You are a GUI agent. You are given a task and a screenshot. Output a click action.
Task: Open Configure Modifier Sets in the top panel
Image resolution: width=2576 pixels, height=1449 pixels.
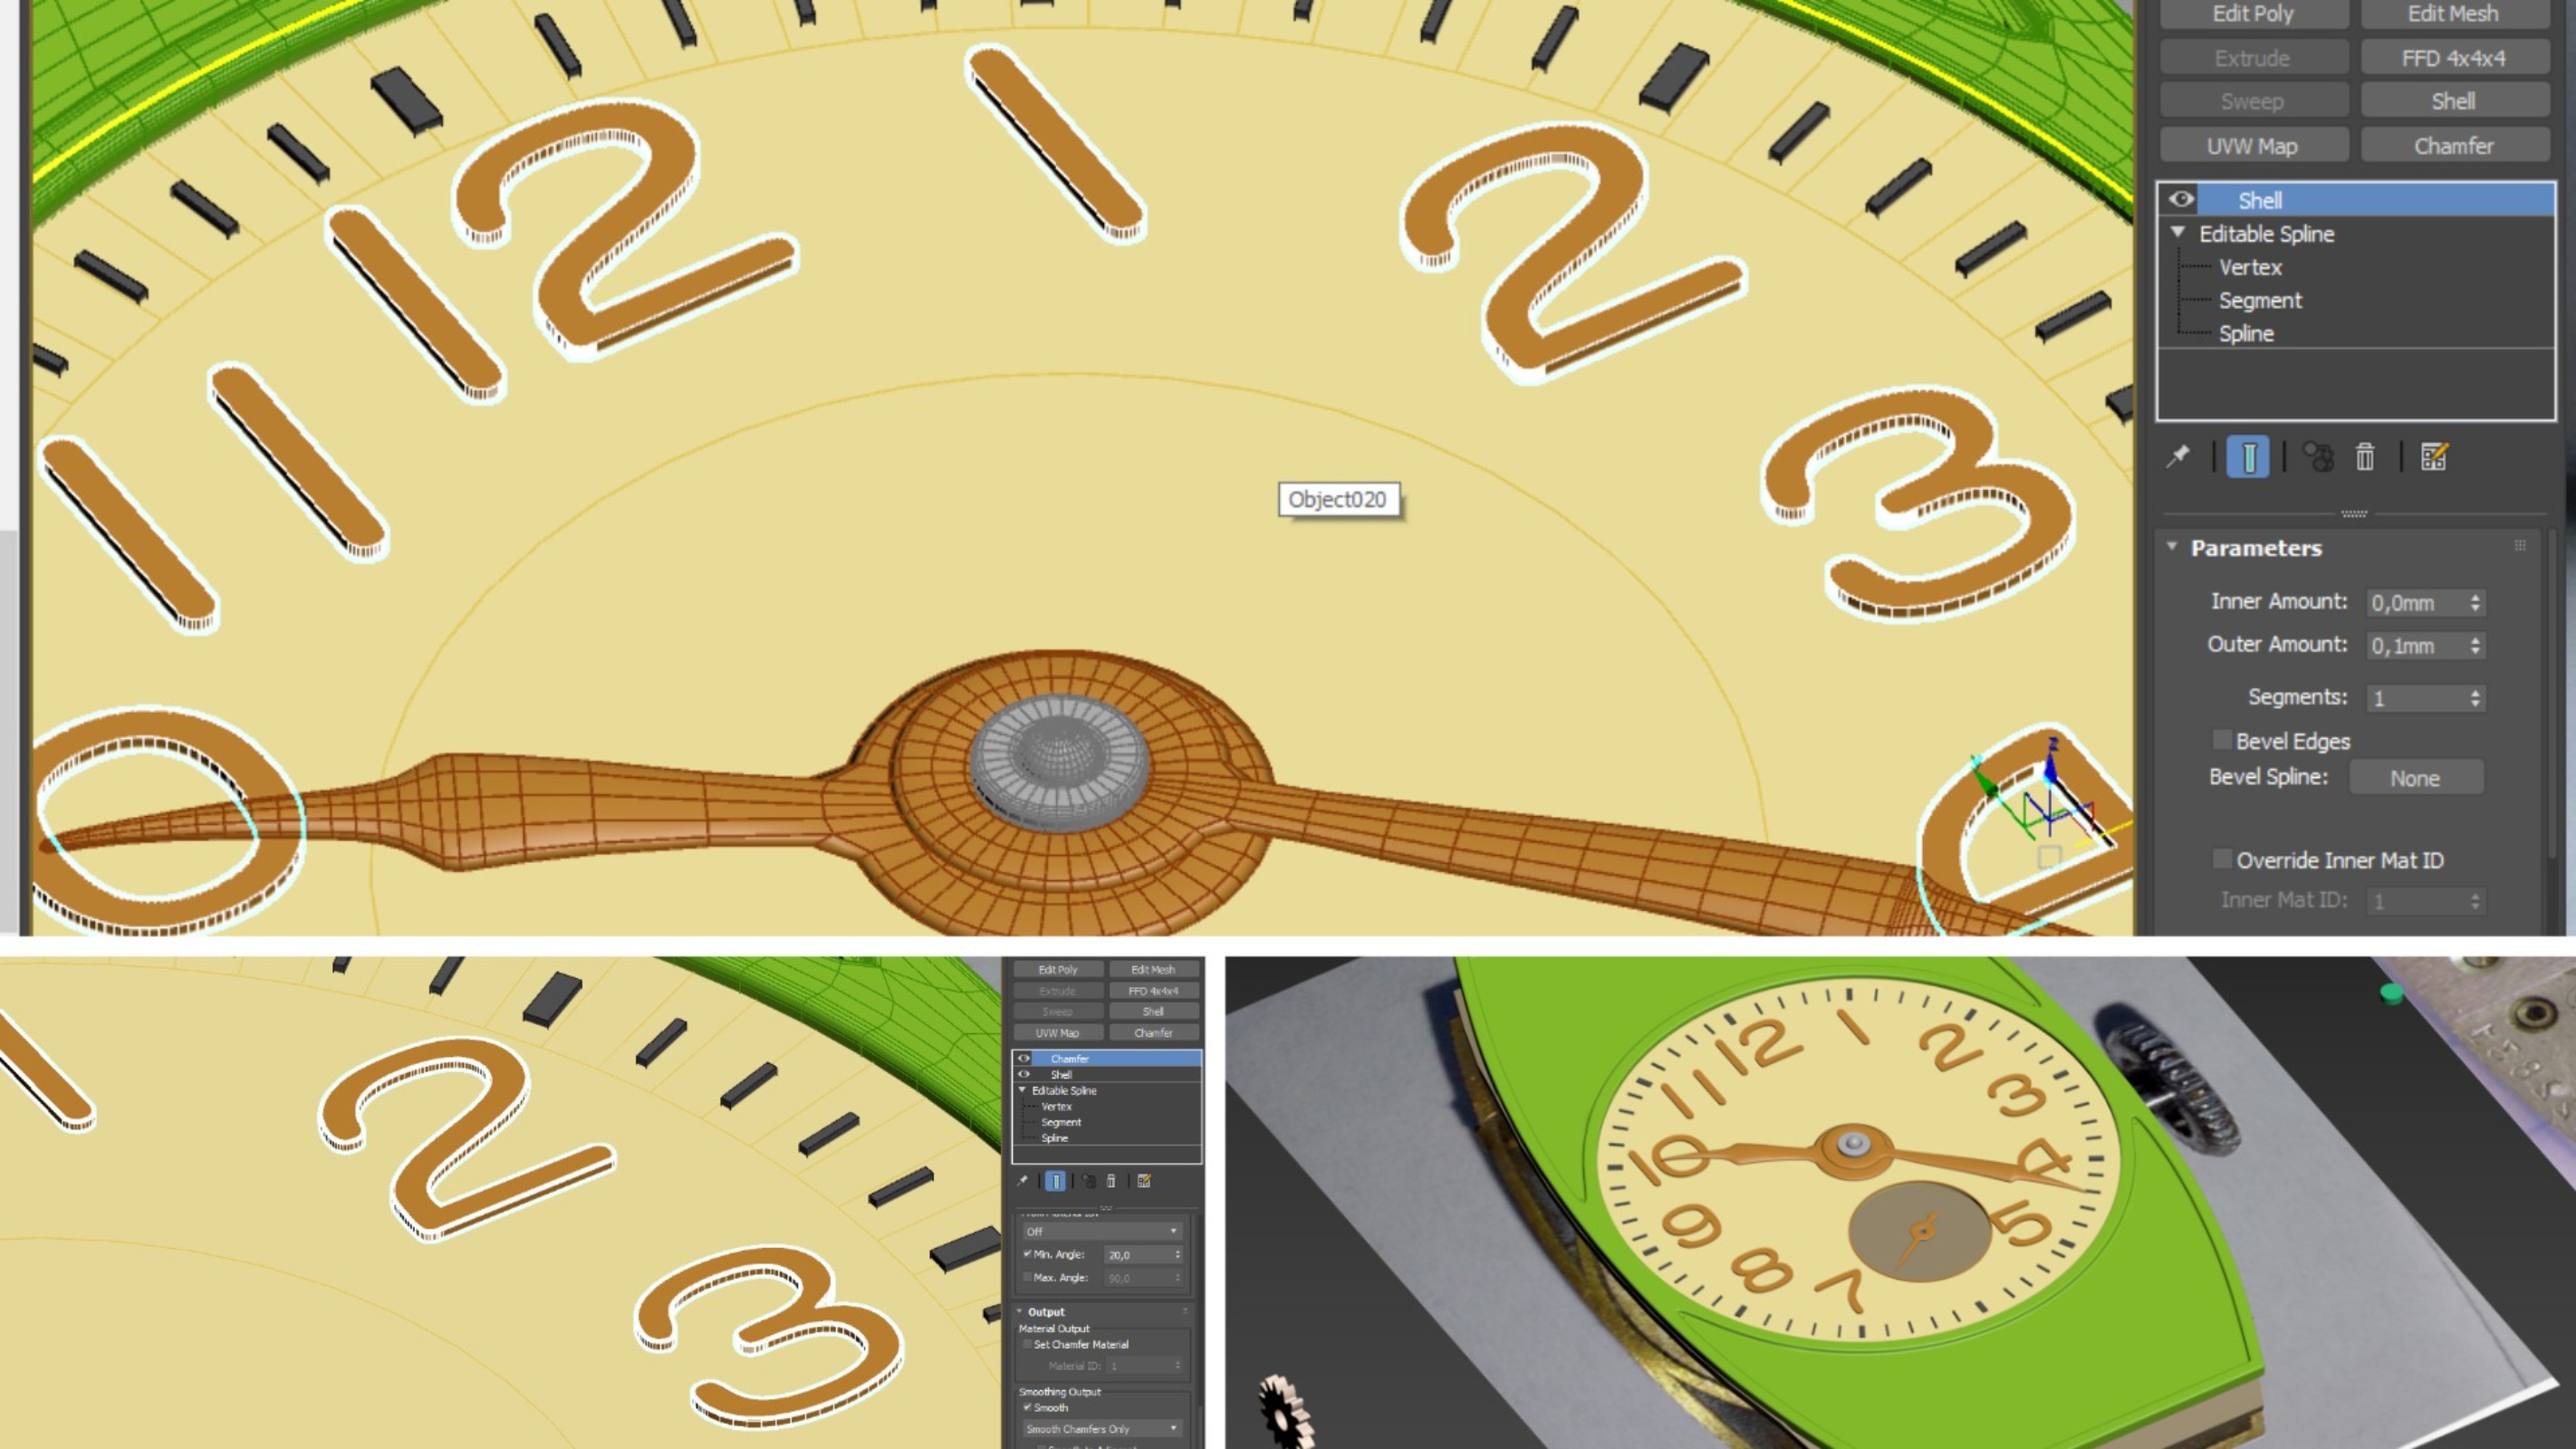(2434, 457)
